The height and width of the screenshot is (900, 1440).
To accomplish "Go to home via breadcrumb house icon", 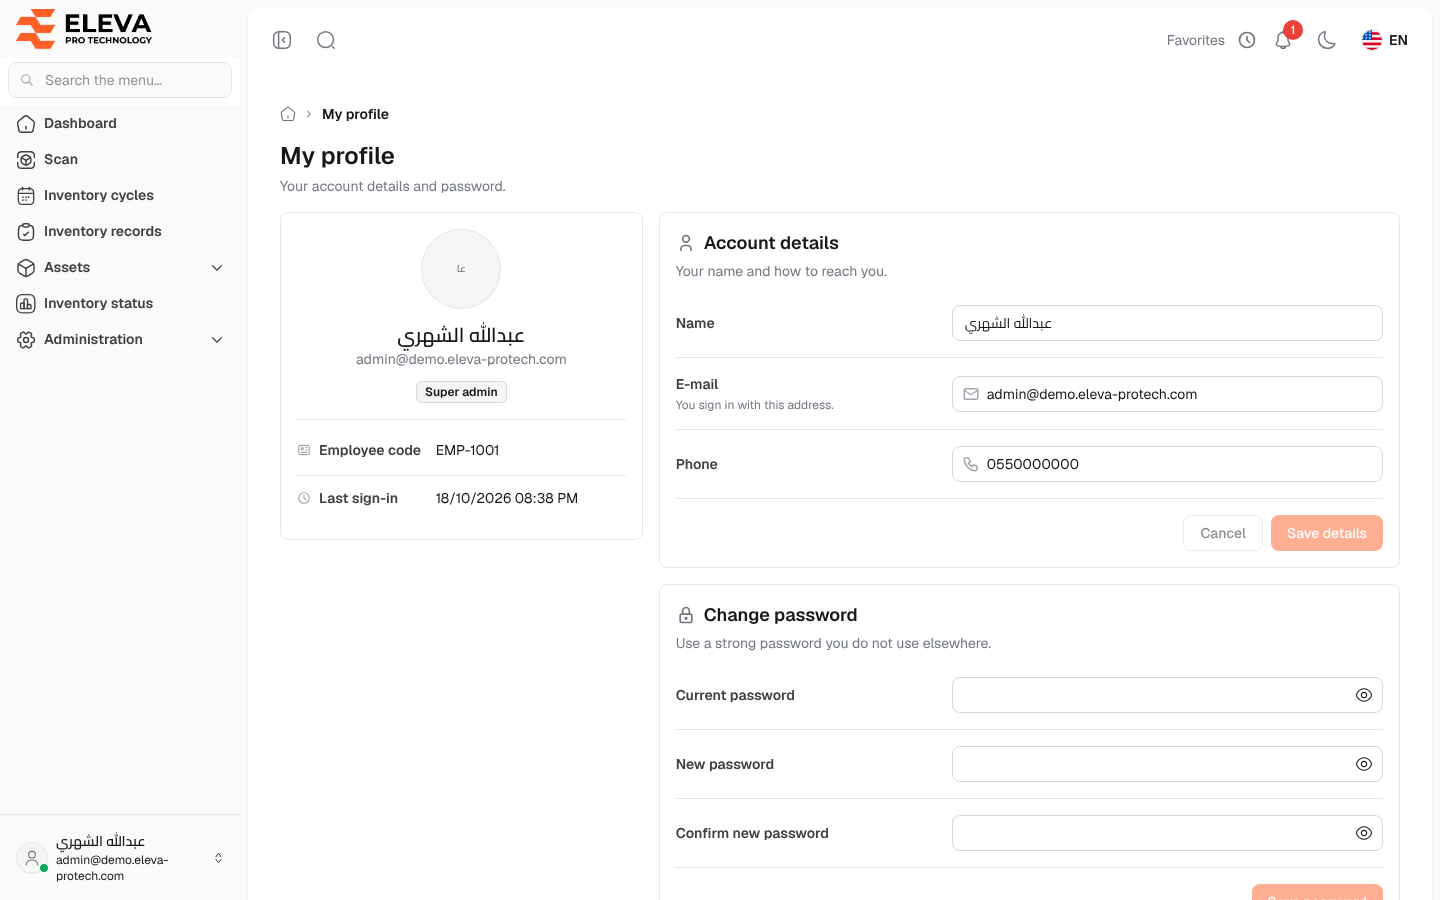I will (x=288, y=114).
